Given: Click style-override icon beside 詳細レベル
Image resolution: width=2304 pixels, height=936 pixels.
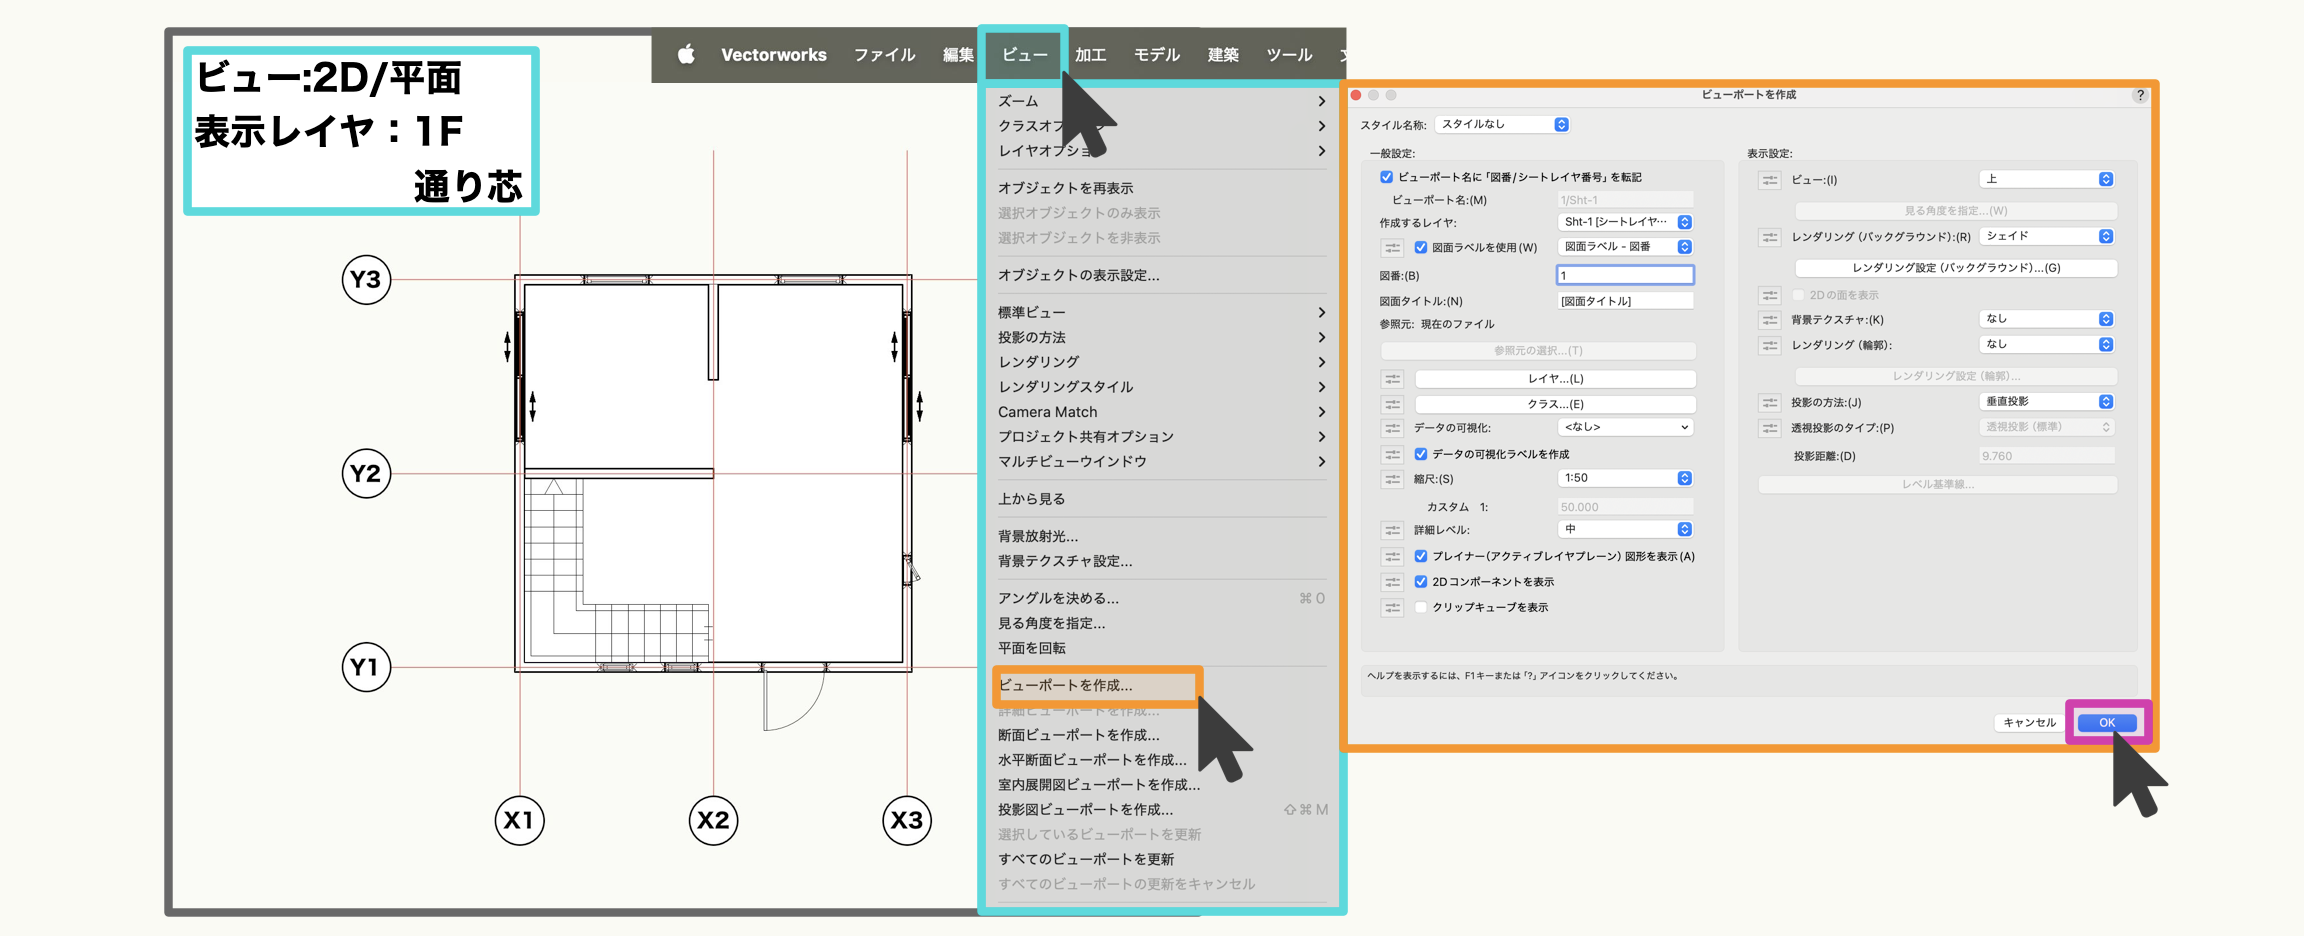Looking at the screenshot, I should (x=1392, y=530).
